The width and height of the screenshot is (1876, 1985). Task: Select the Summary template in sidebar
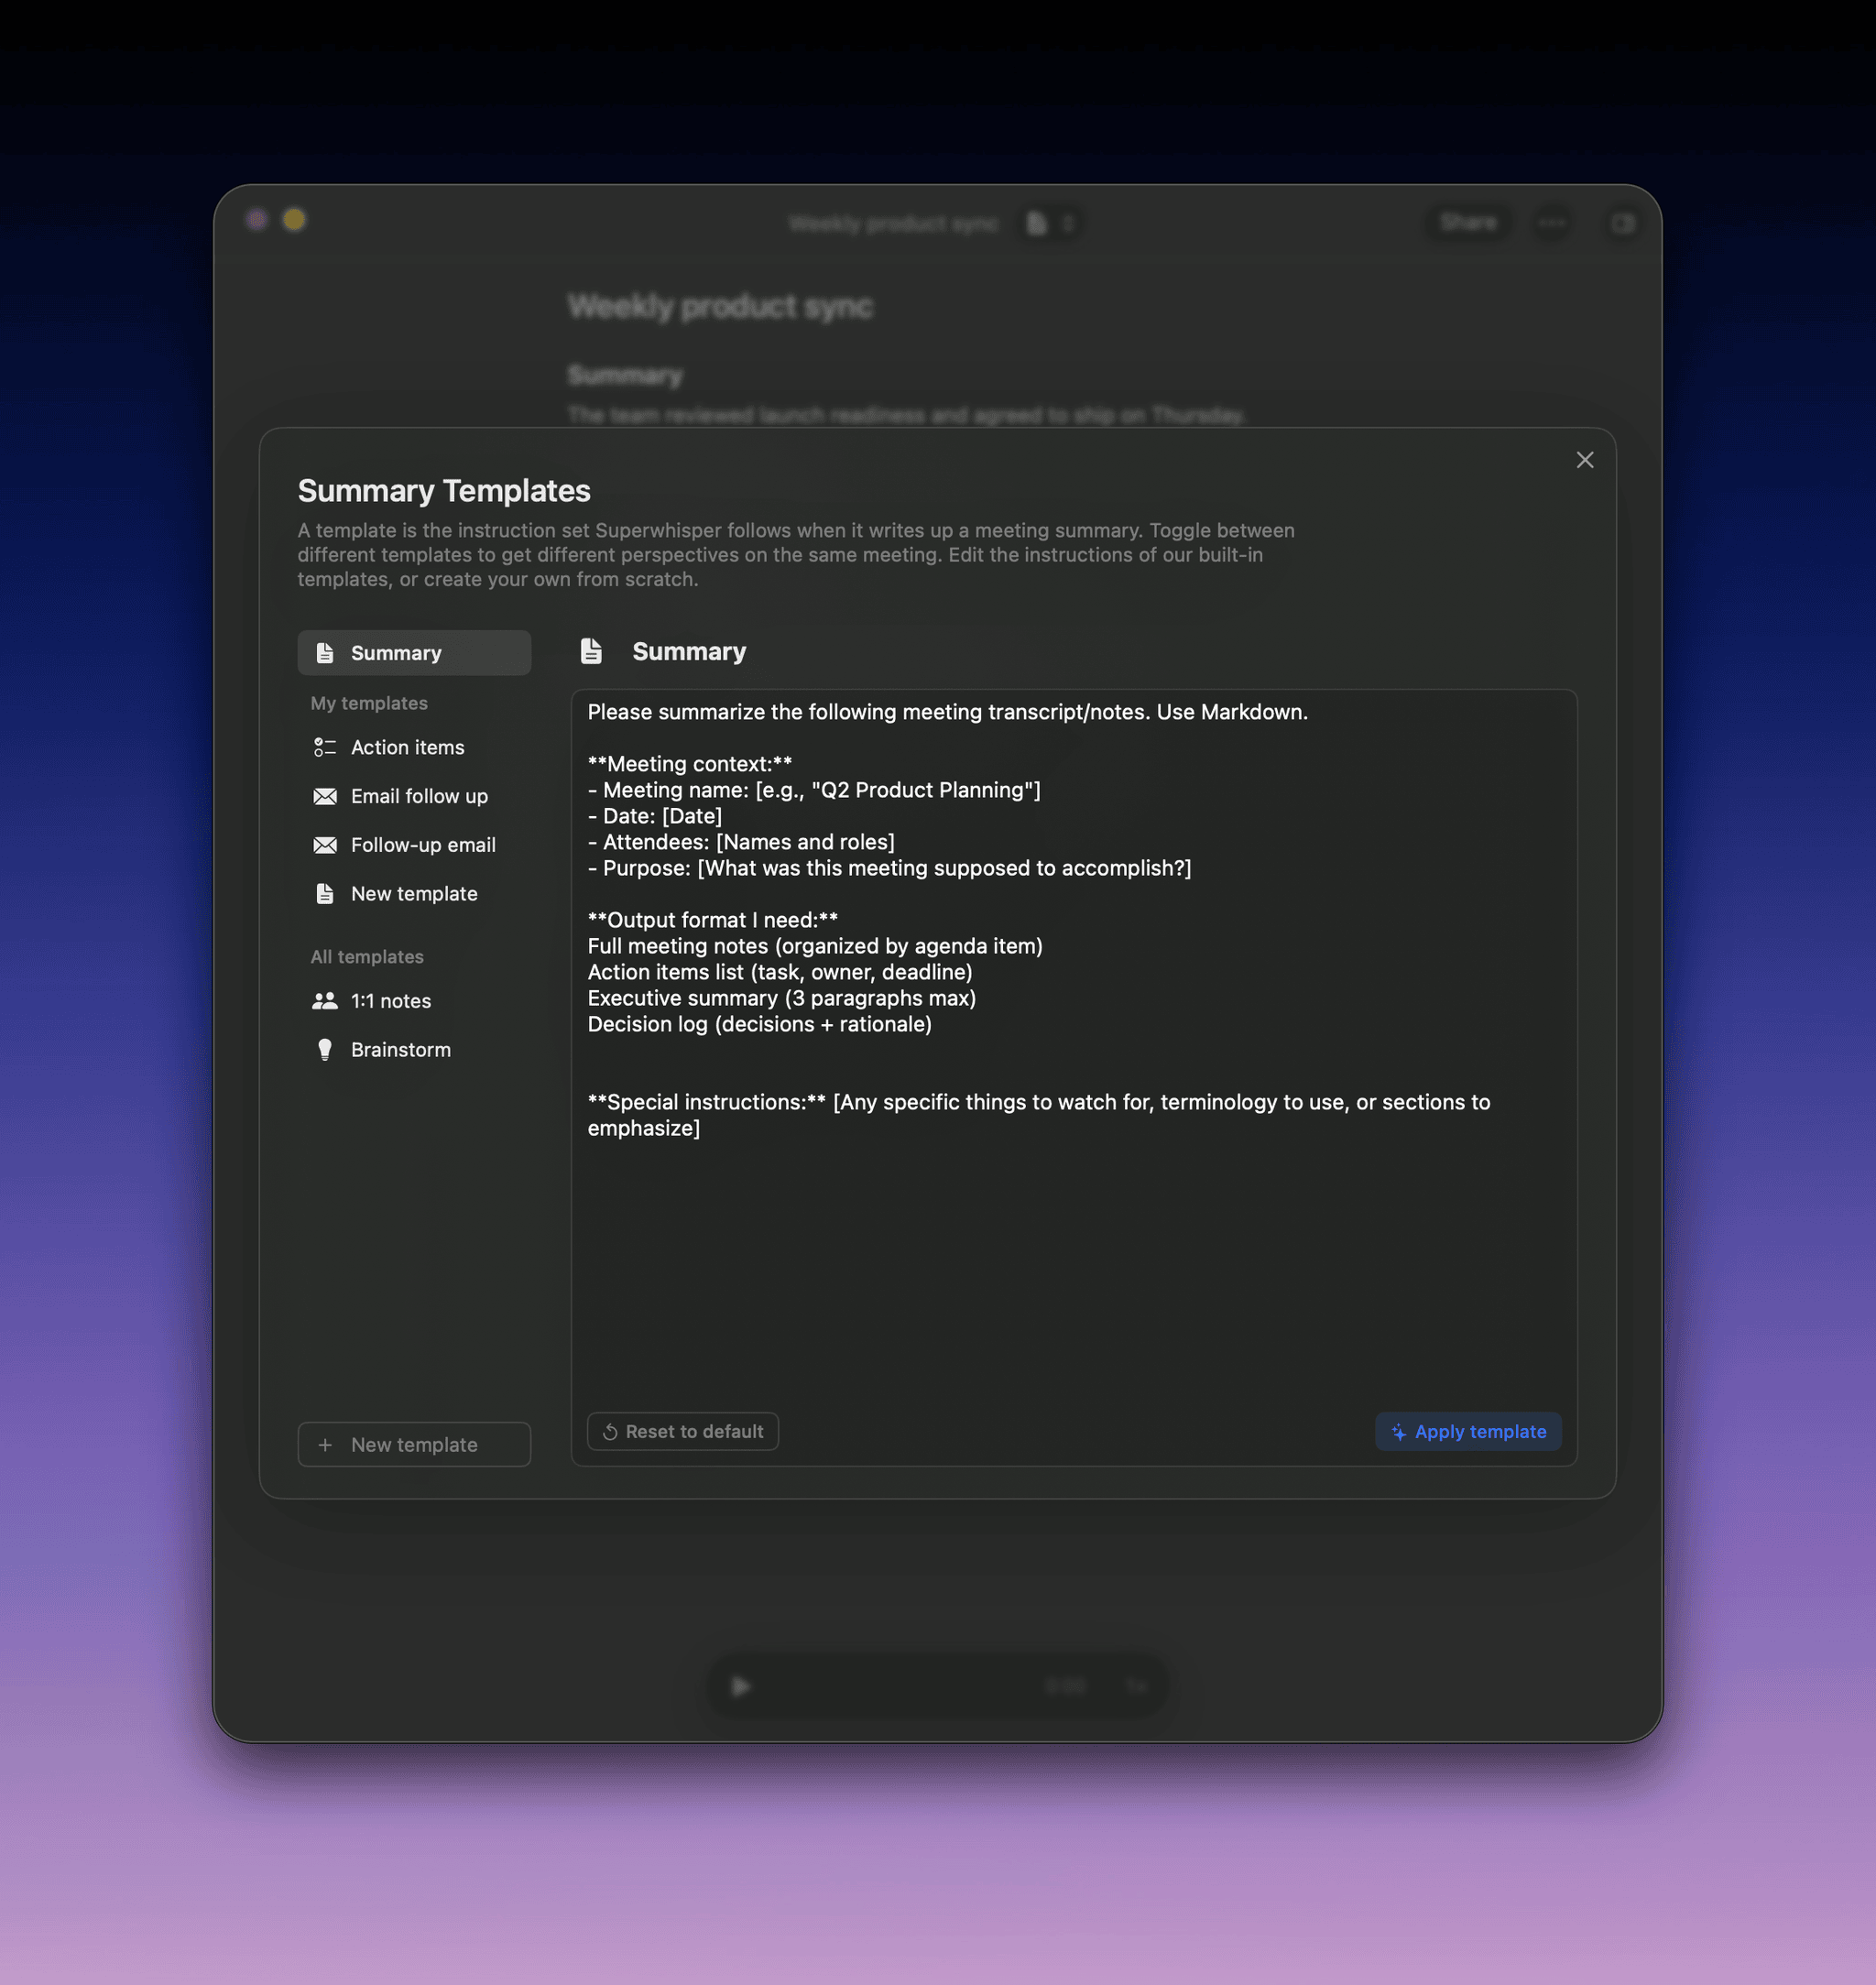click(414, 653)
